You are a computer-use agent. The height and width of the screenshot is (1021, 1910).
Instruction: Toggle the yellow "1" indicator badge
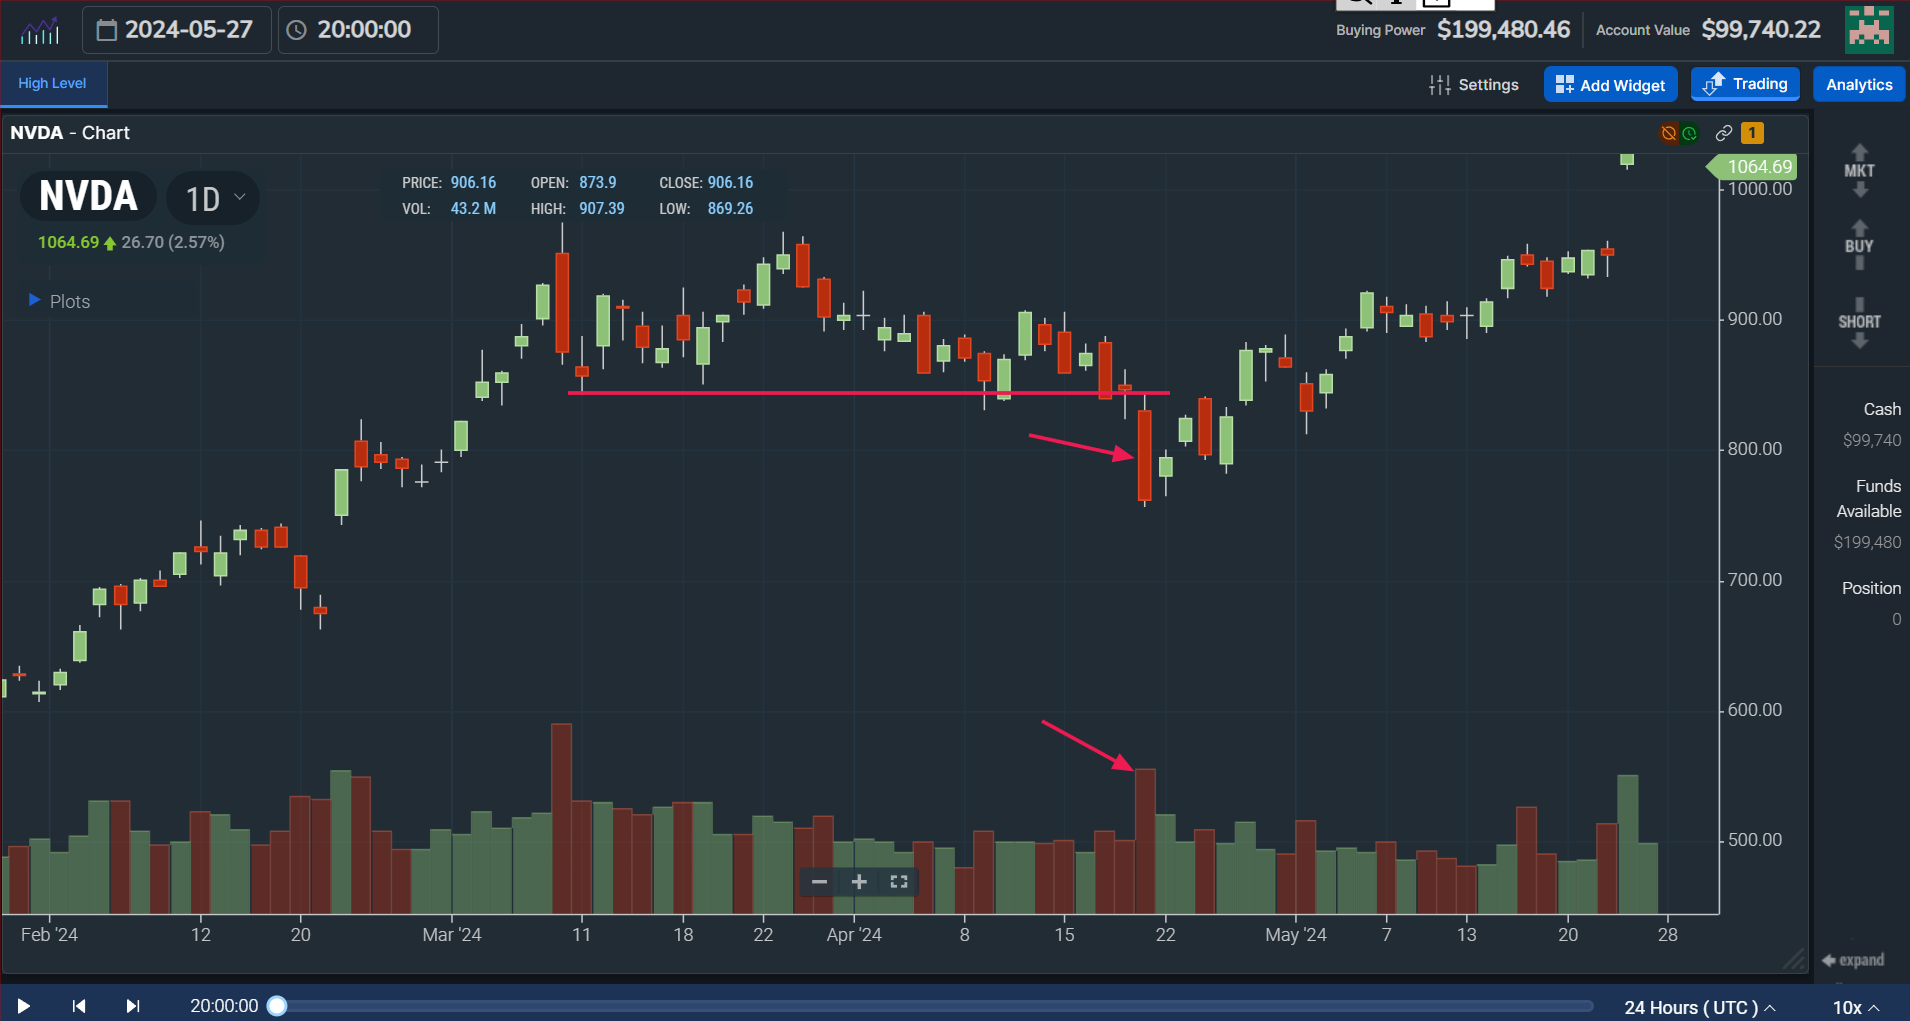tap(1752, 132)
